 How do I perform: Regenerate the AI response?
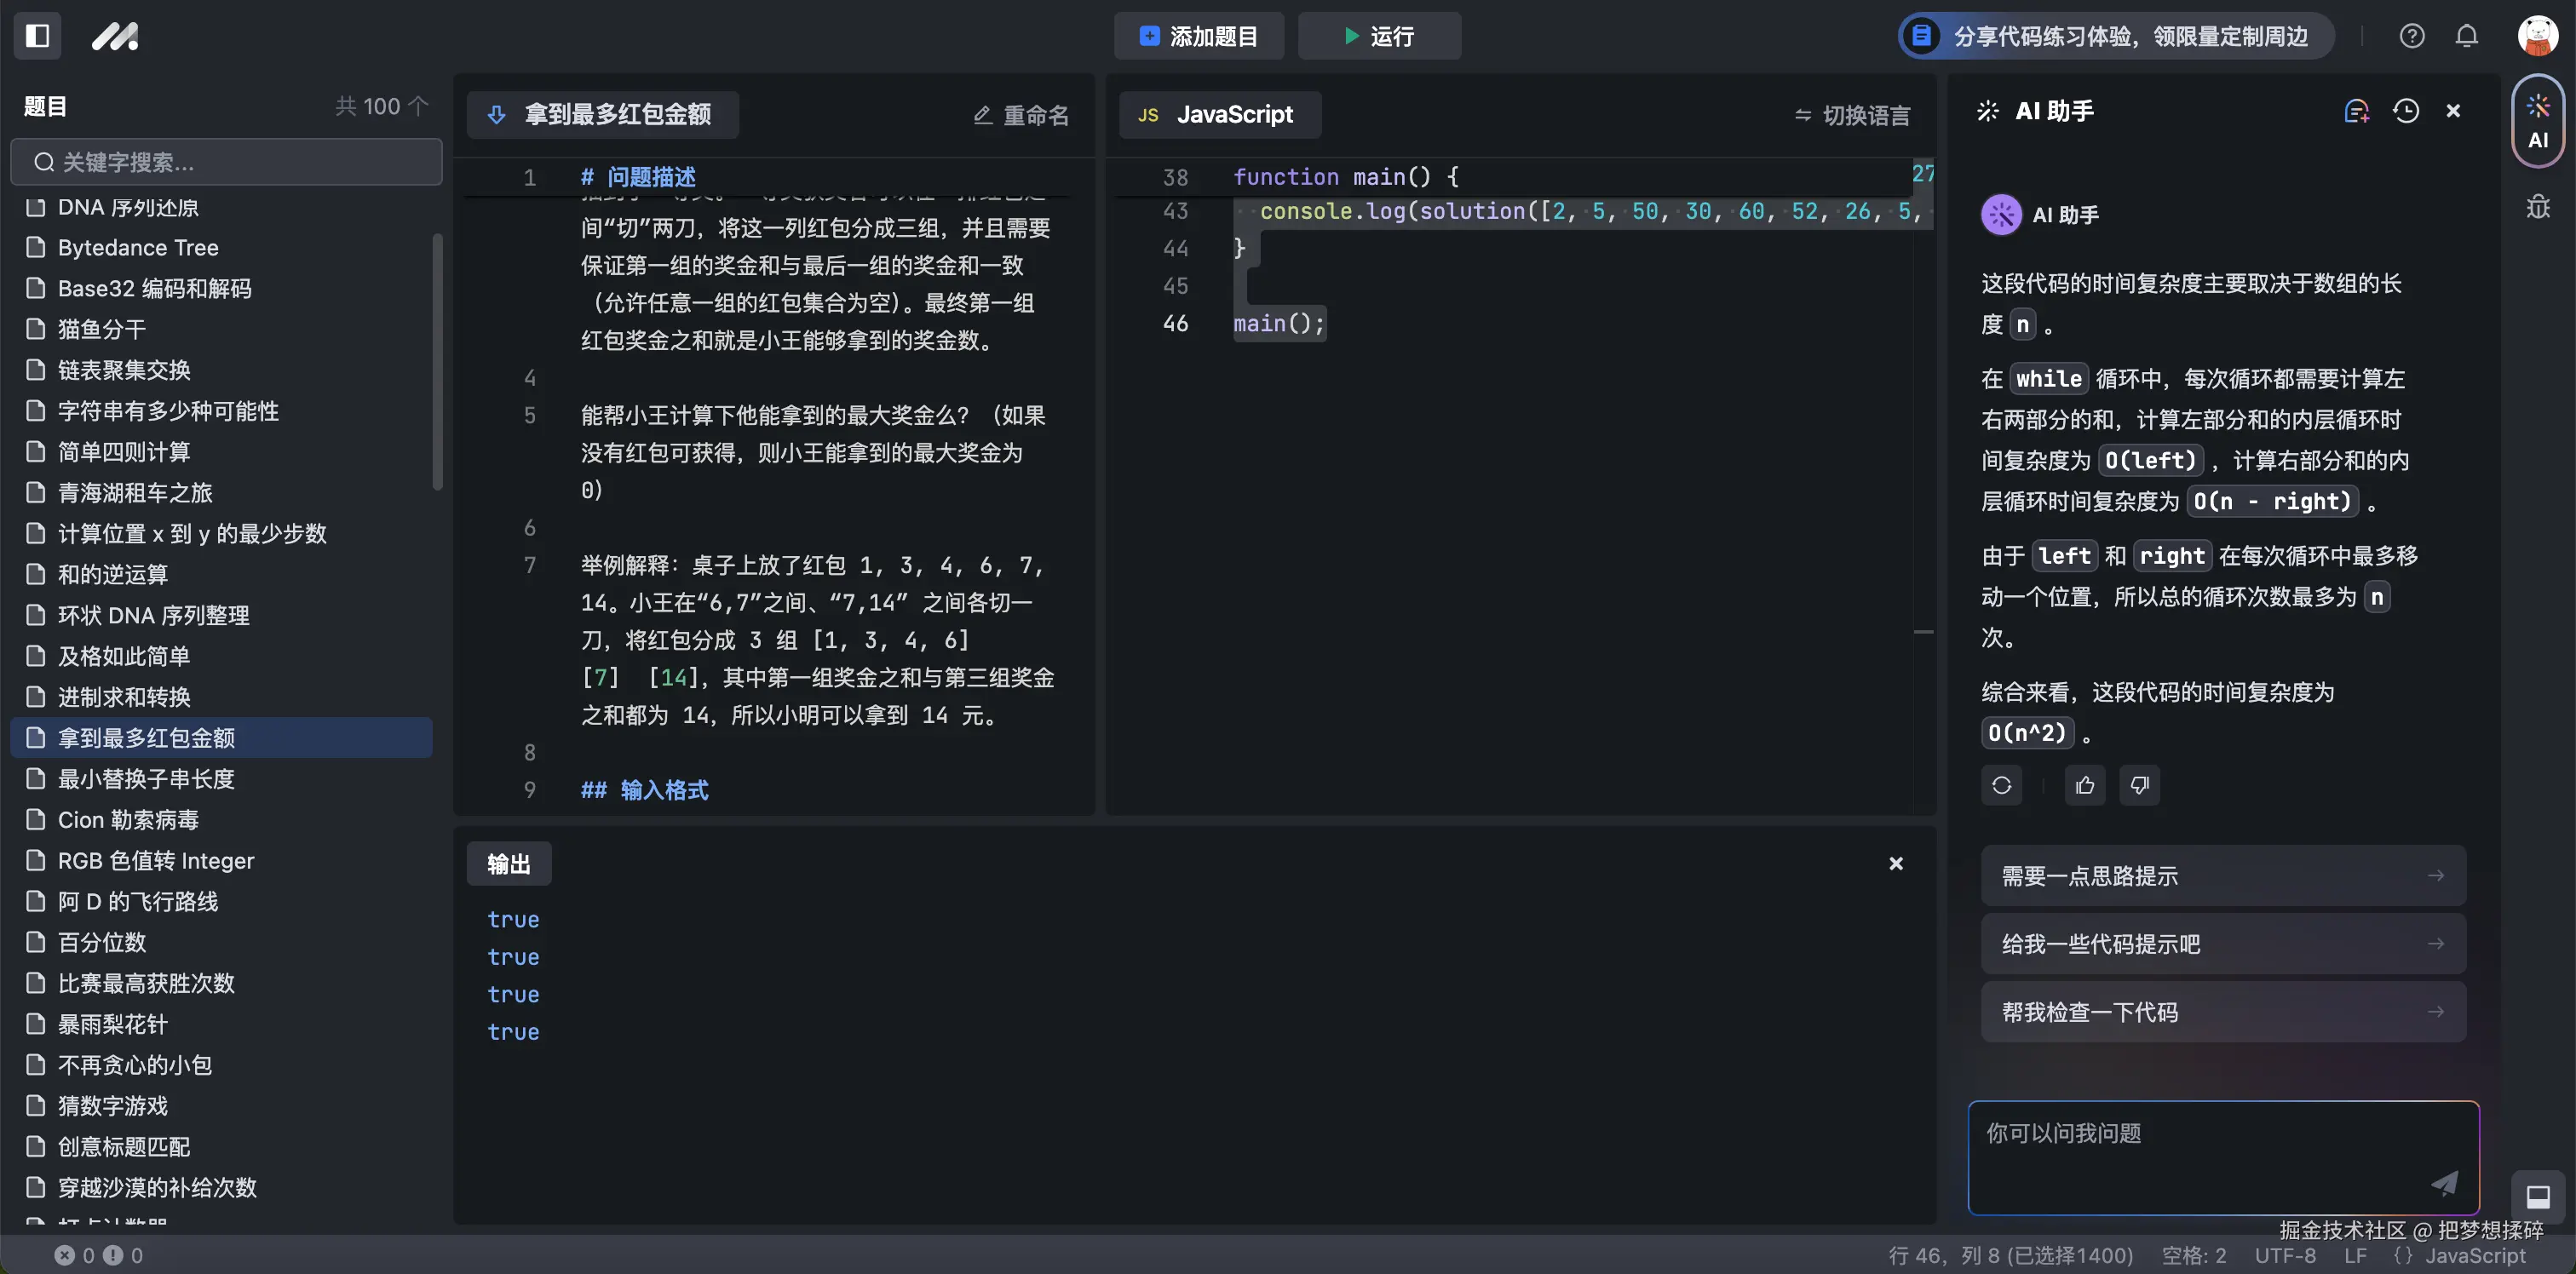click(x=2002, y=786)
